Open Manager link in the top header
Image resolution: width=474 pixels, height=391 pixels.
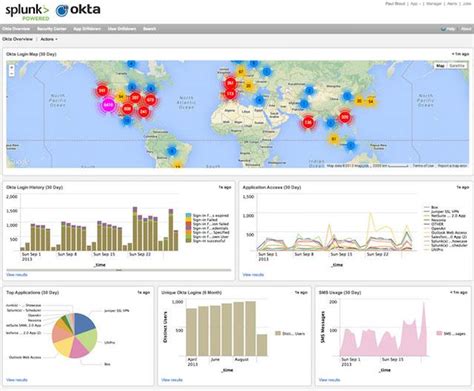[434, 4]
